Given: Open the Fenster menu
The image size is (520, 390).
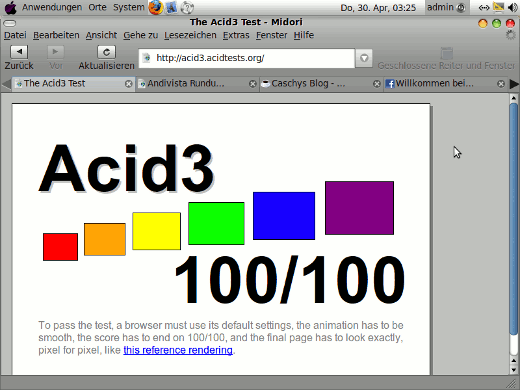Looking at the screenshot, I should coord(271,35).
